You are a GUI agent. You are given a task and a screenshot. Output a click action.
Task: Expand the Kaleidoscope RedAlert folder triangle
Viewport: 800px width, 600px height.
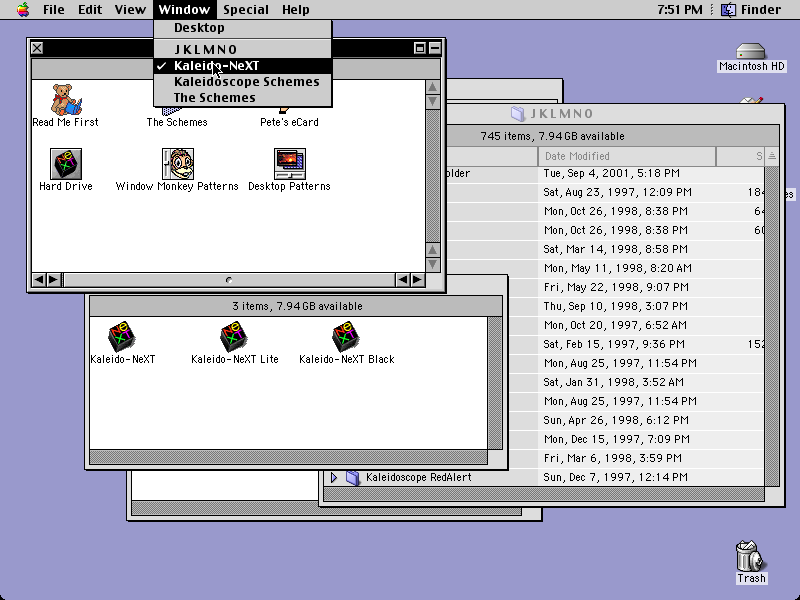334,478
